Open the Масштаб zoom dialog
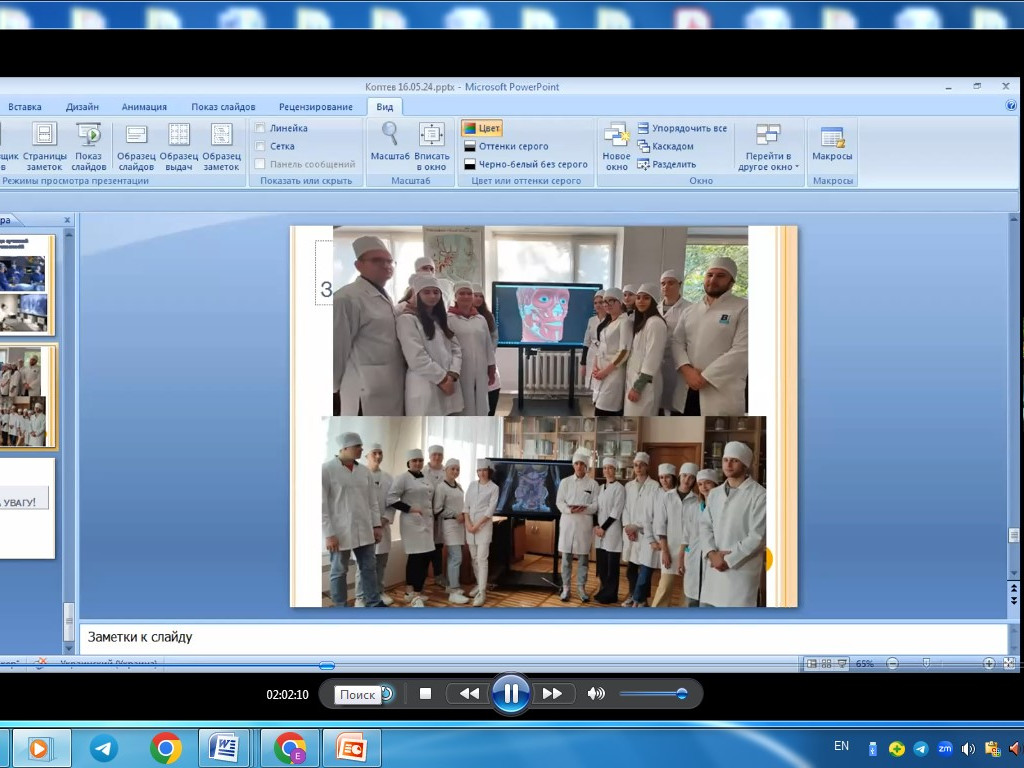 coord(390,142)
